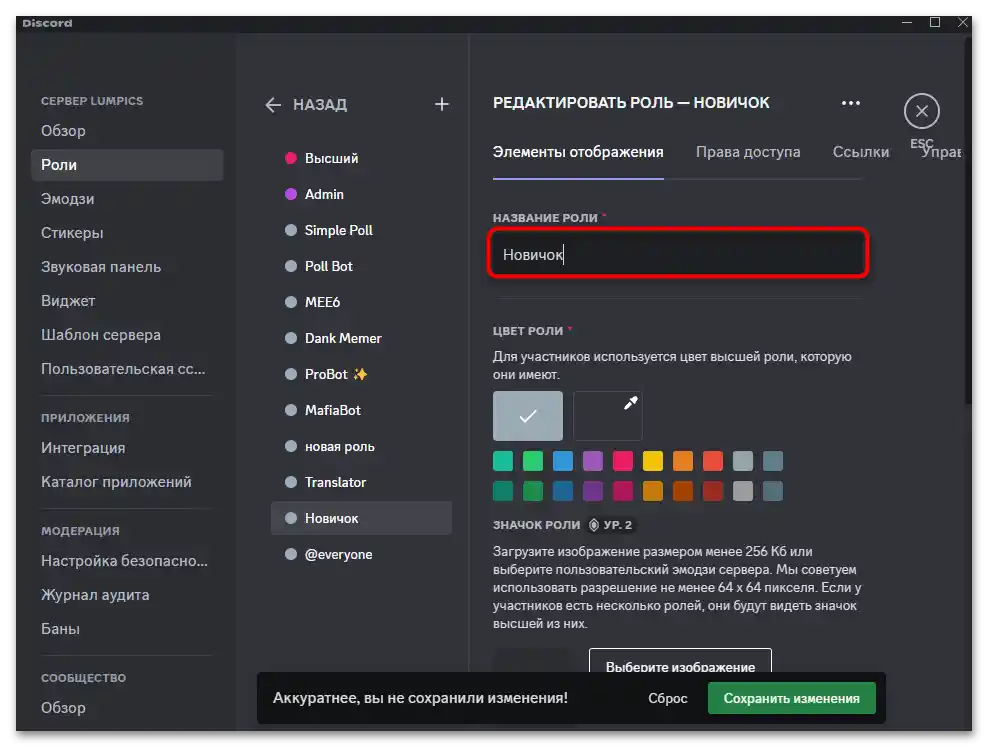Select the Высший role
Viewport: 988px width, 747px height.
361,158
